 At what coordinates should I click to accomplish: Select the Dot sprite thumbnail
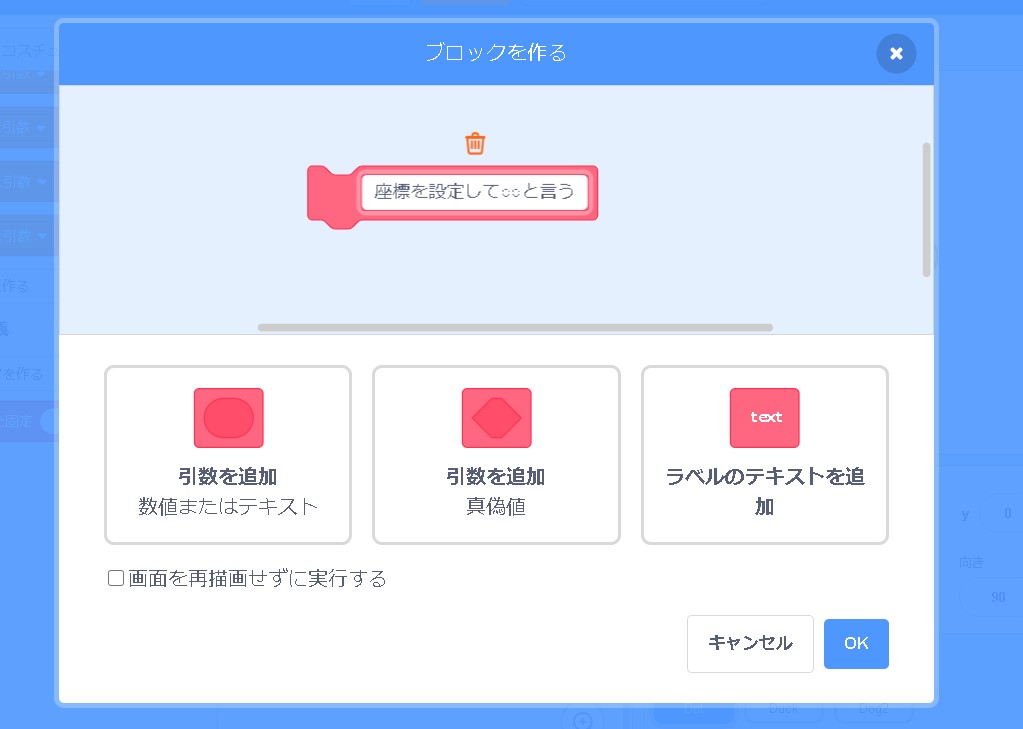point(693,712)
